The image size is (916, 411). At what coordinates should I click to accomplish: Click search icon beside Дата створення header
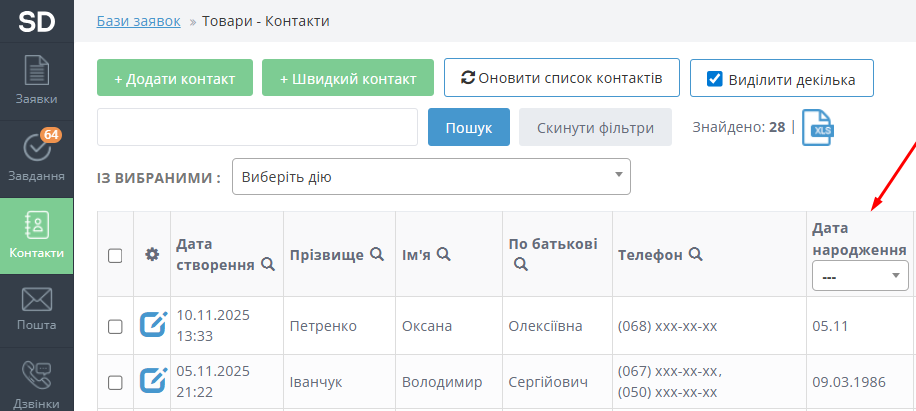[x=267, y=265]
